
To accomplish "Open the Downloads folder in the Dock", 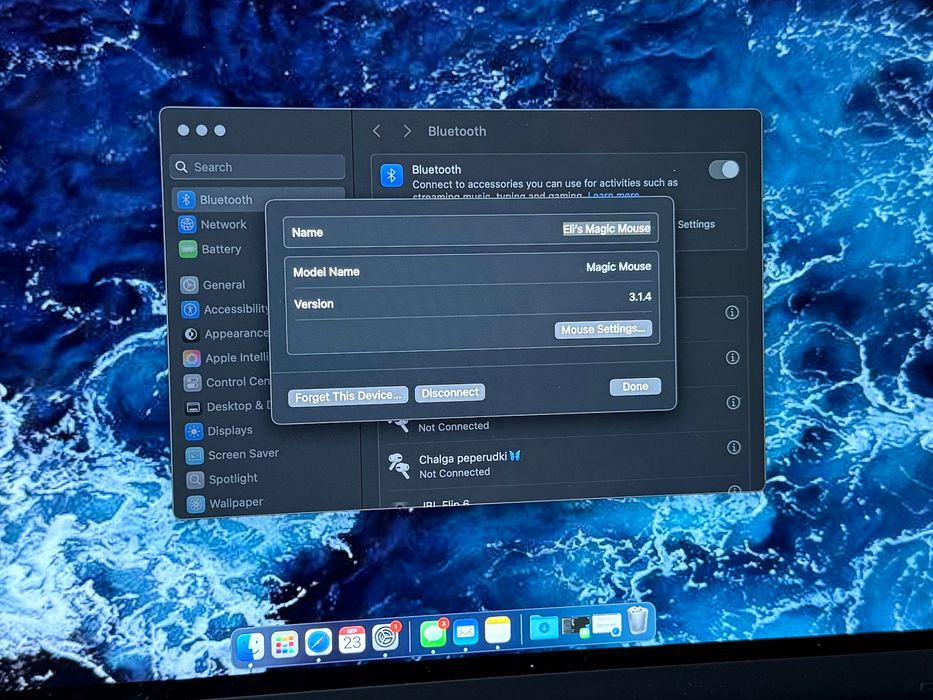I will (544, 627).
